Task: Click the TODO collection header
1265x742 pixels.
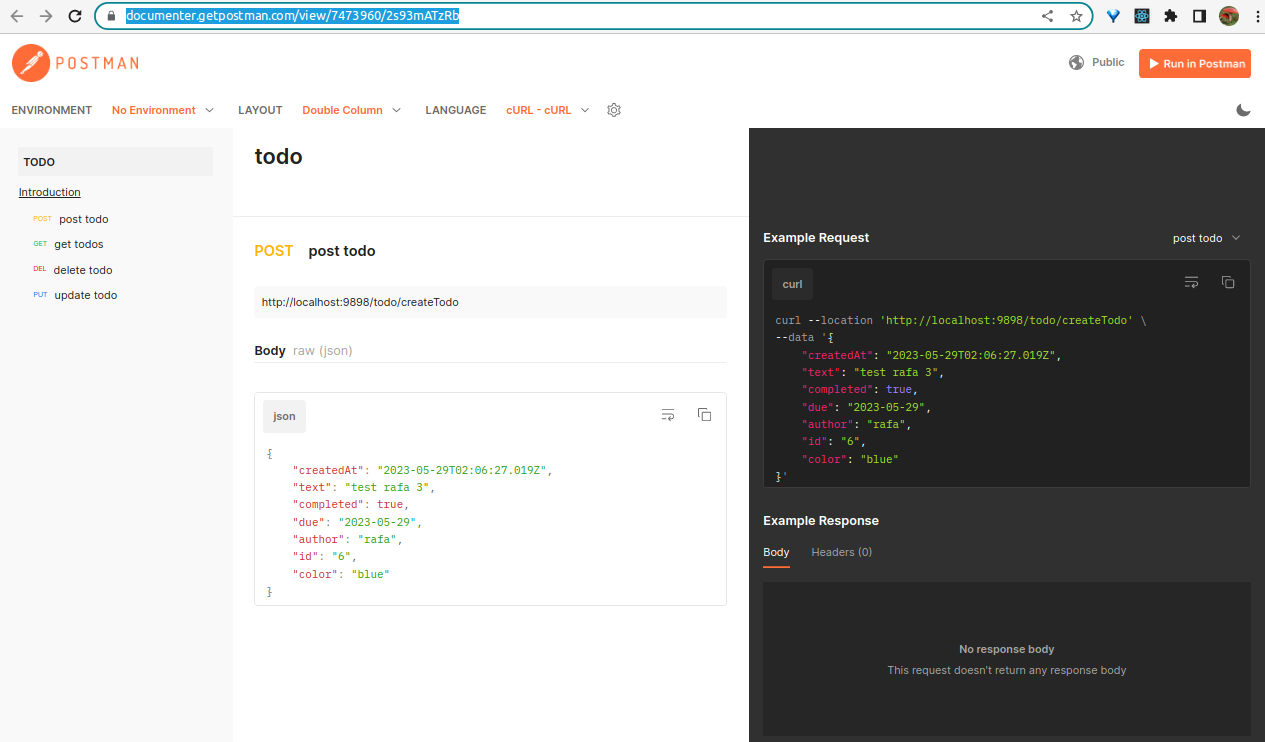Action: (116, 162)
